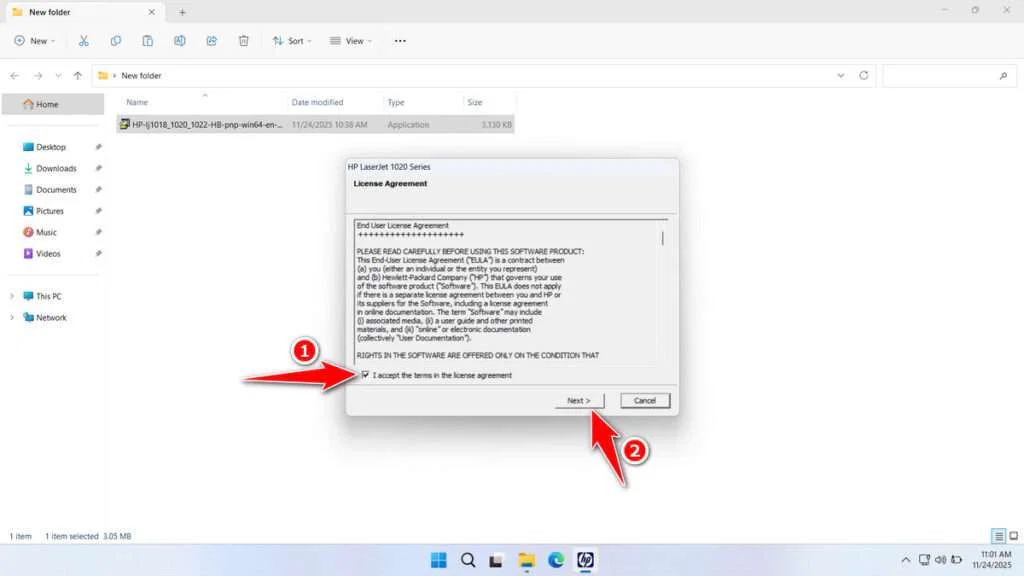
Task: Copy the selected file
Action: [x=115, y=40]
